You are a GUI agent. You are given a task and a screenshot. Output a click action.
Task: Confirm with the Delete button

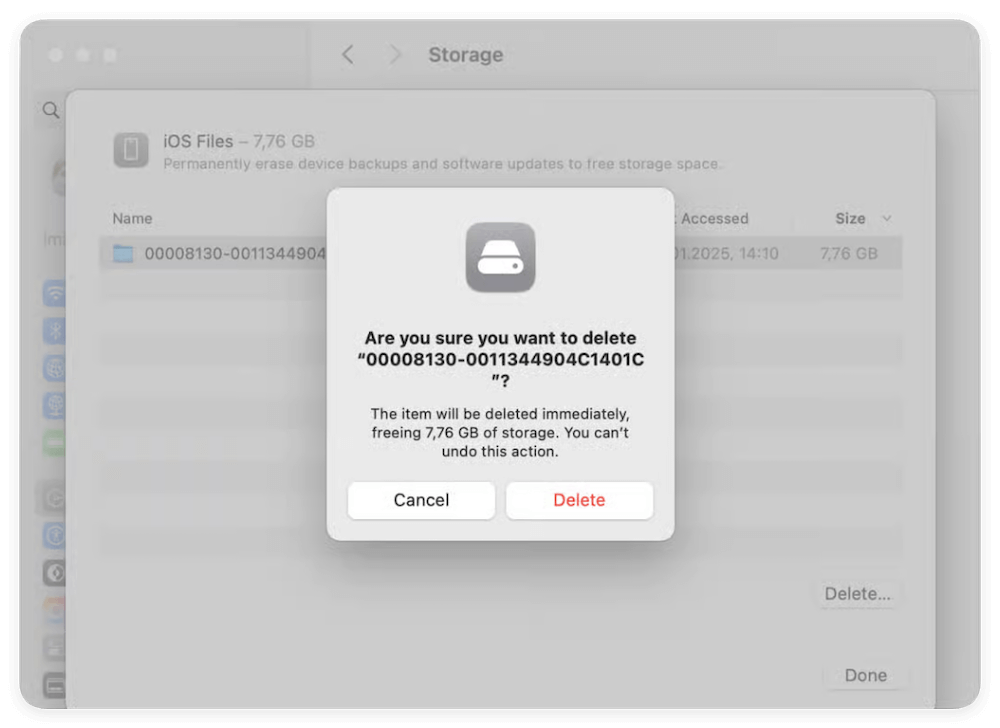(580, 500)
